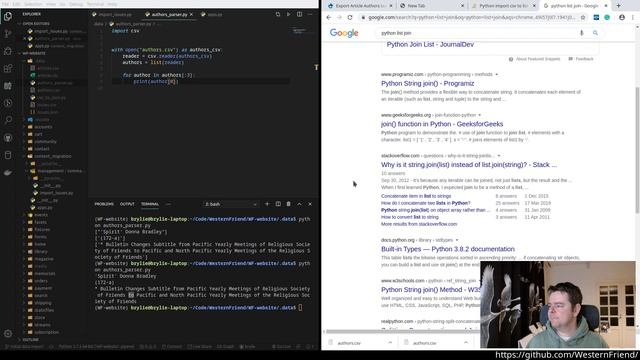This screenshot has height=360, width=640.
Task: Create a new terminal with plus icon
Action: click(x=267, y=204)
